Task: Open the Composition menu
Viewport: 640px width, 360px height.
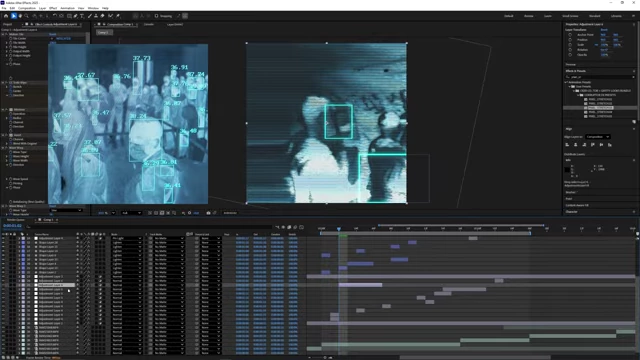Action: coord(27,8)
